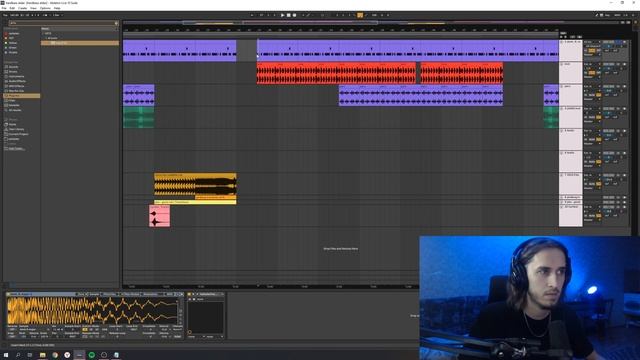Select the MIDI Effects browser category
Viewport: 640px width, 360px height.
click(16, 86)
